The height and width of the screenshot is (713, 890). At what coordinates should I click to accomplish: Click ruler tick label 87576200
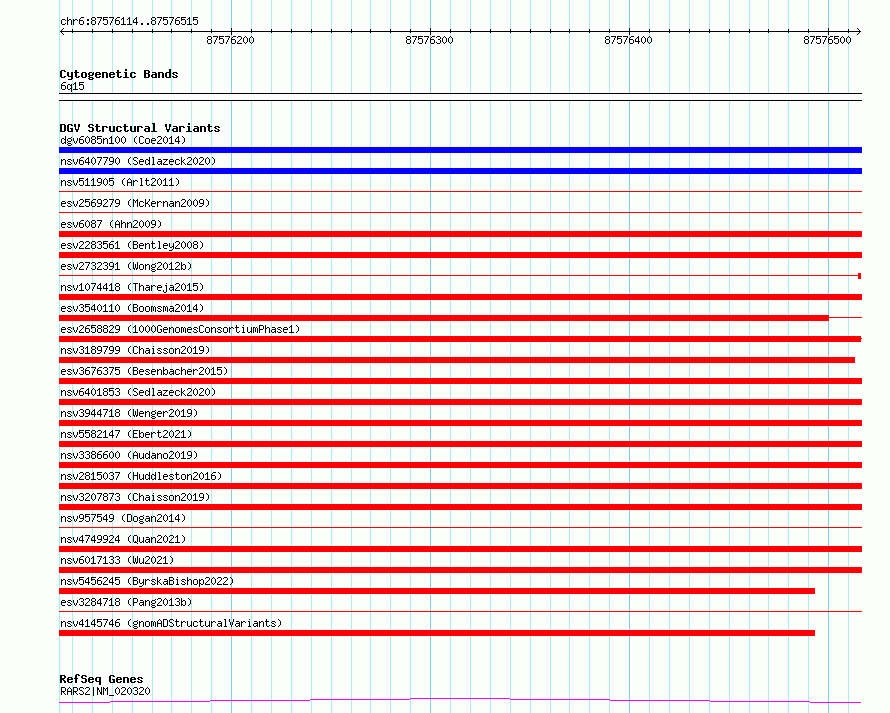pyautogui.click(x=230, y=40)
